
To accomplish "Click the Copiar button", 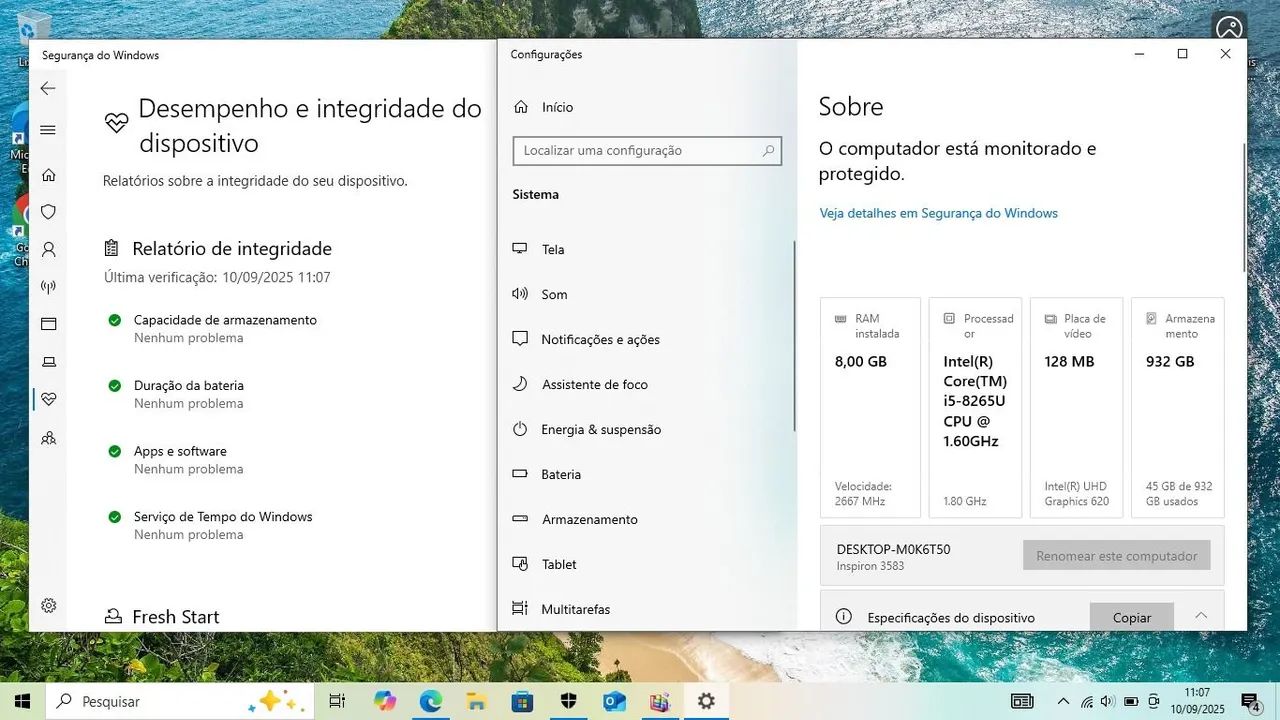I will click(x=1131, y=617).
